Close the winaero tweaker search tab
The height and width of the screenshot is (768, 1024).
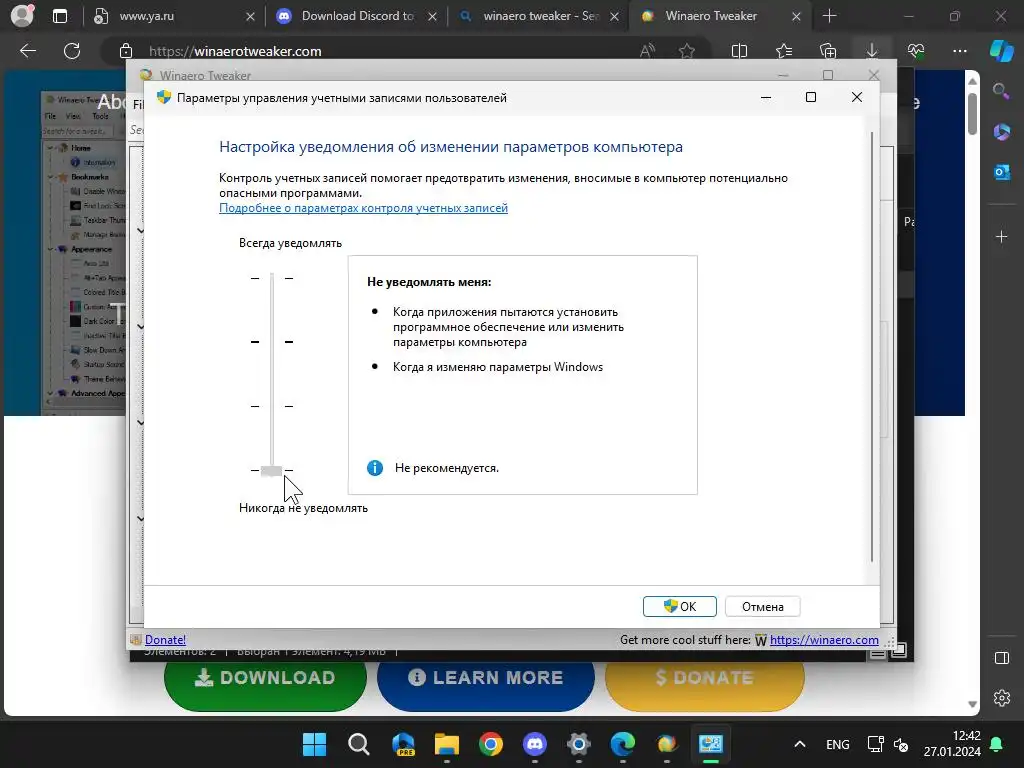pos(615,17)
